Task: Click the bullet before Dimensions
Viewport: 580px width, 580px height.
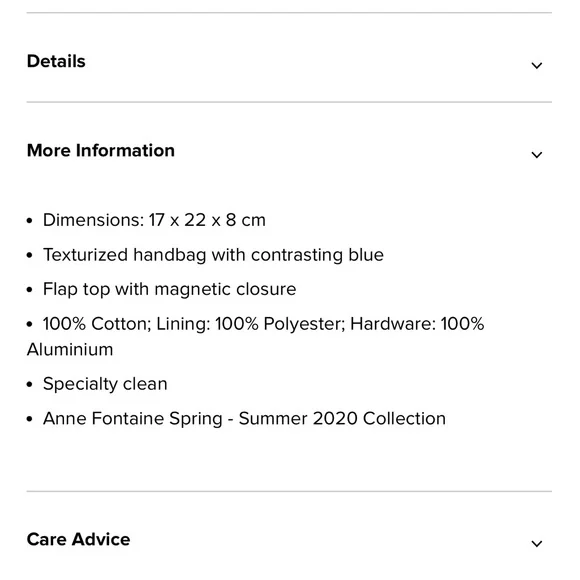Action: point(30,221)
